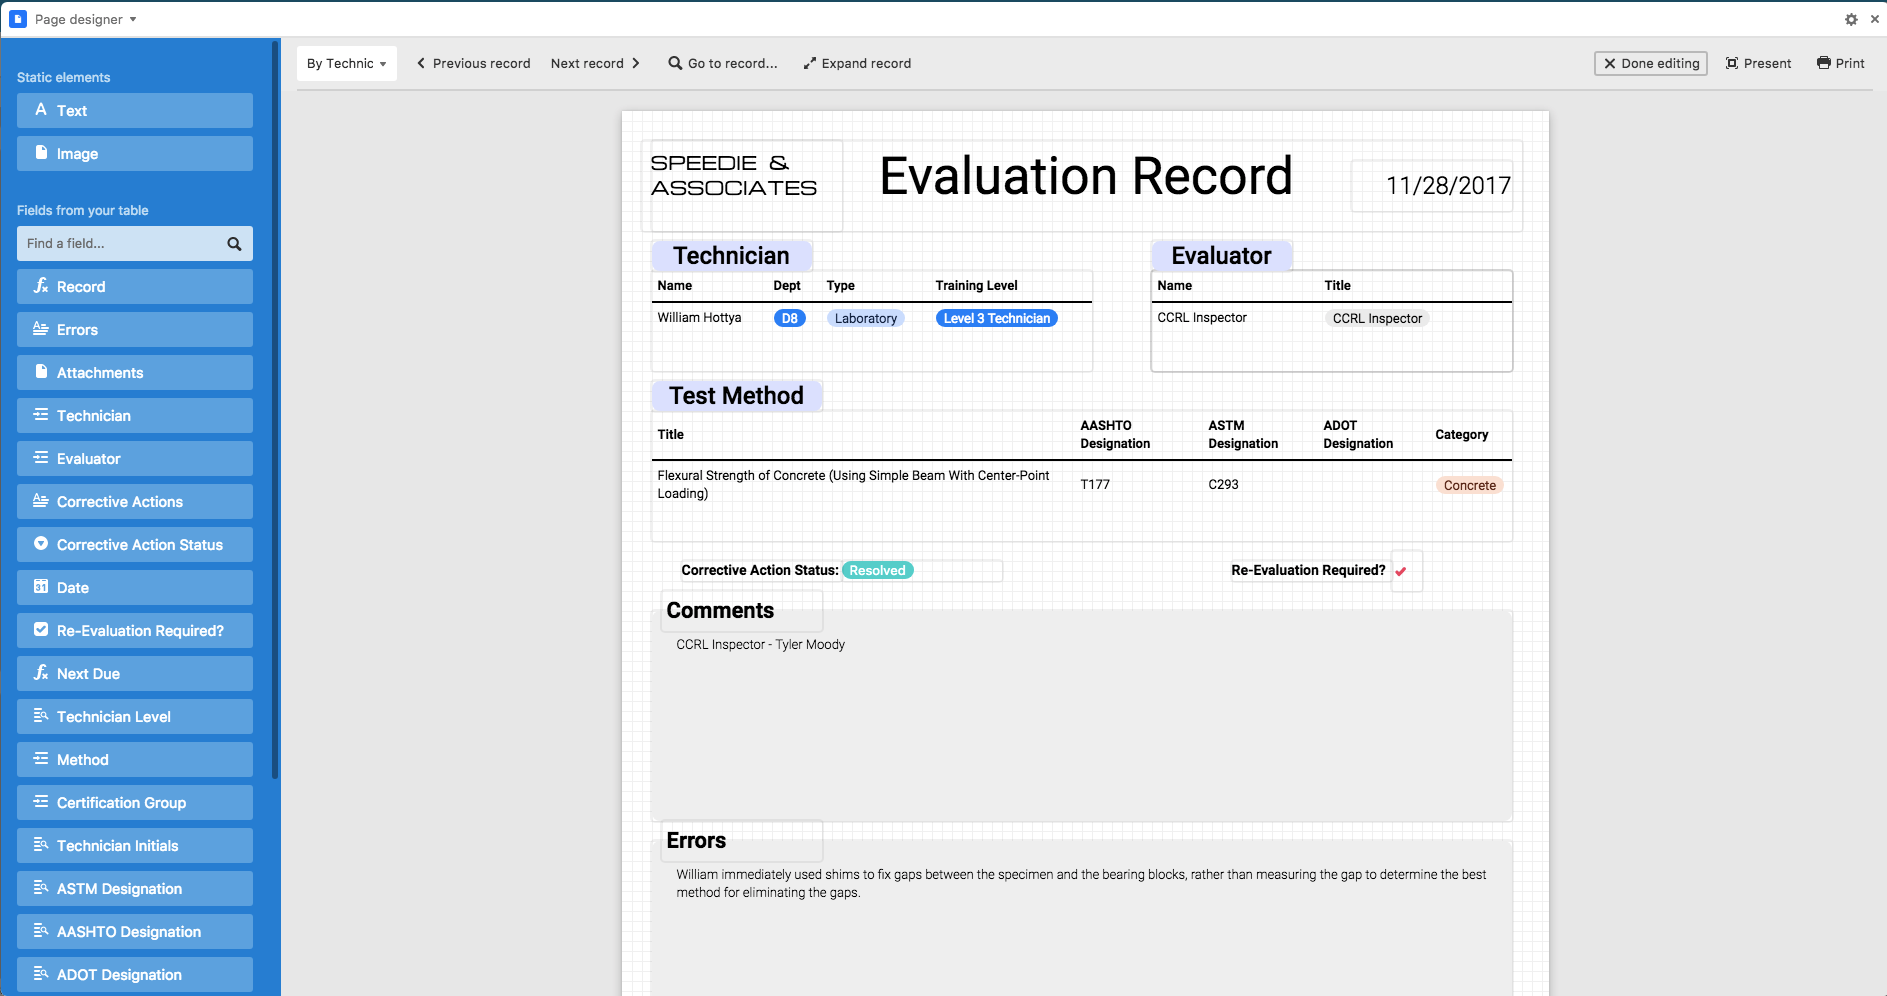Click Print button
The image size is (1887, 996).
[1841, 63]
